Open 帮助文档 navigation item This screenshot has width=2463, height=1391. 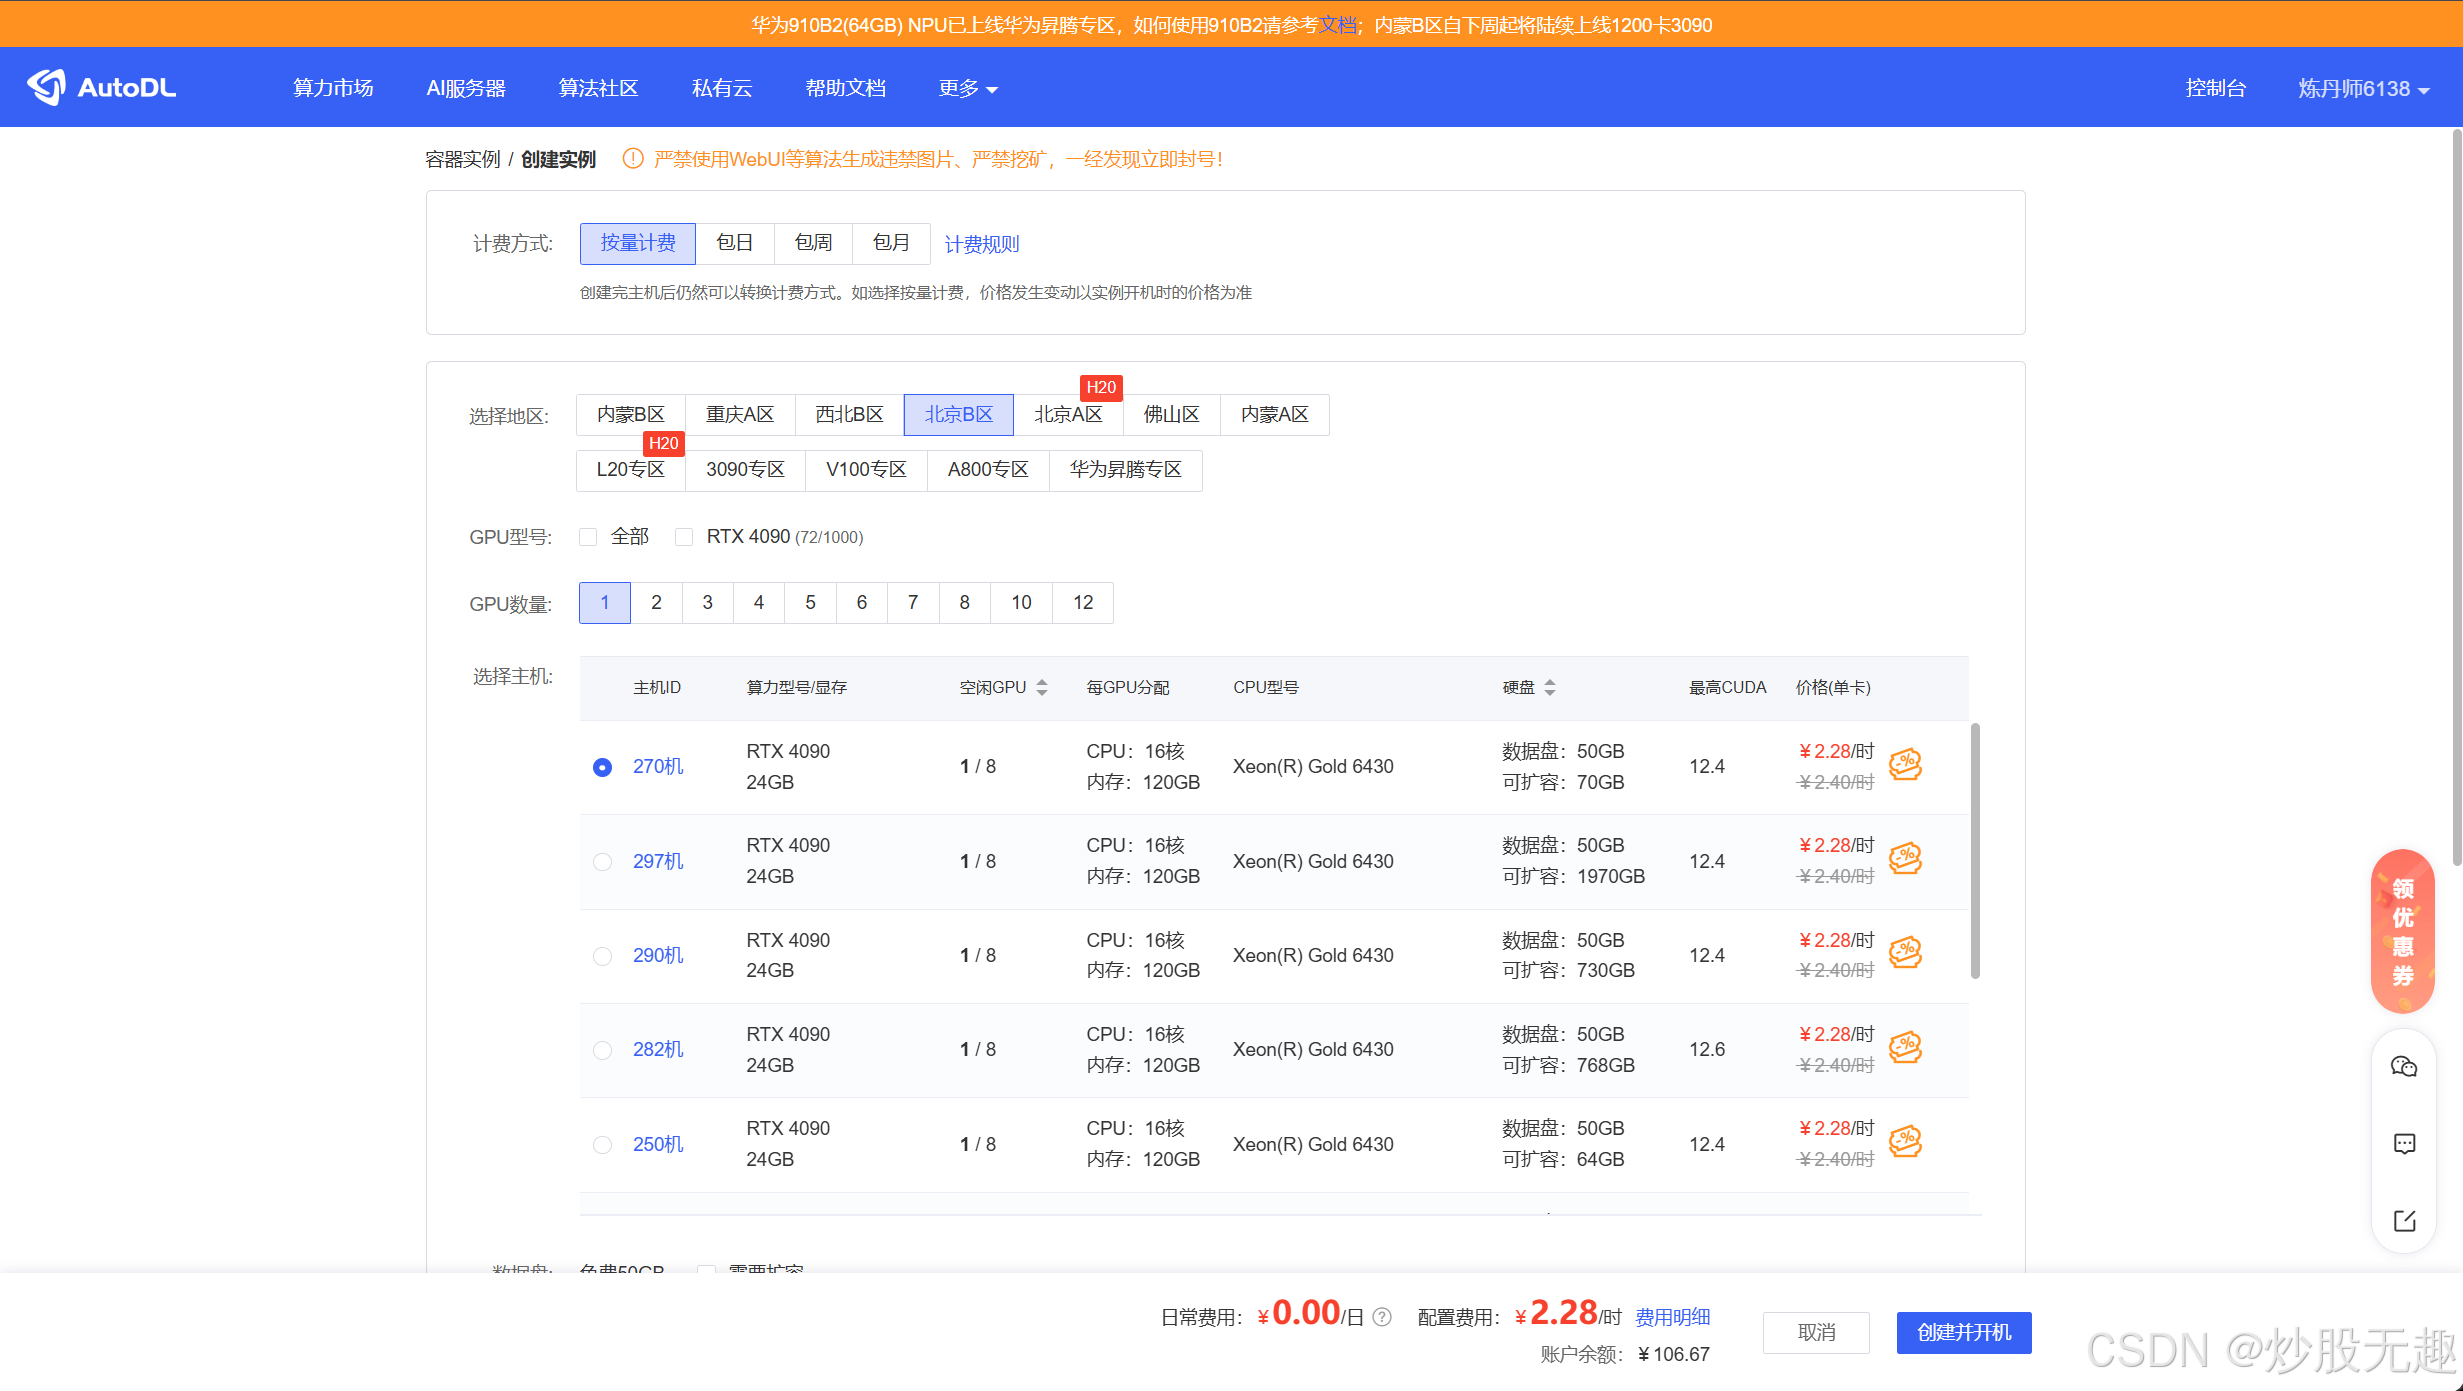point(846,88)
